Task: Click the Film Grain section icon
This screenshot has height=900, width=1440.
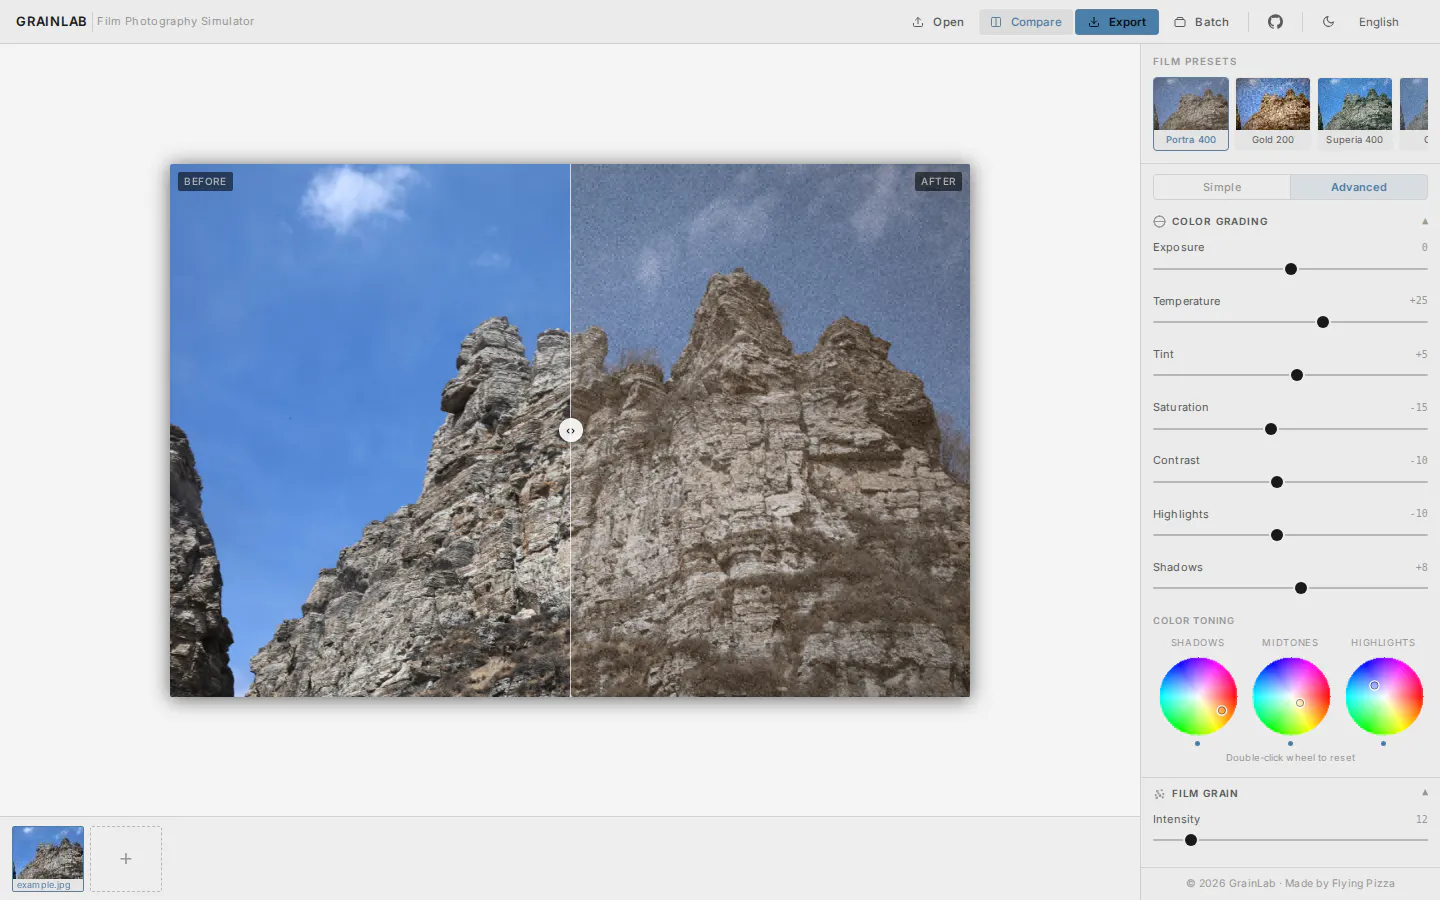Action: coord(1159,794)
